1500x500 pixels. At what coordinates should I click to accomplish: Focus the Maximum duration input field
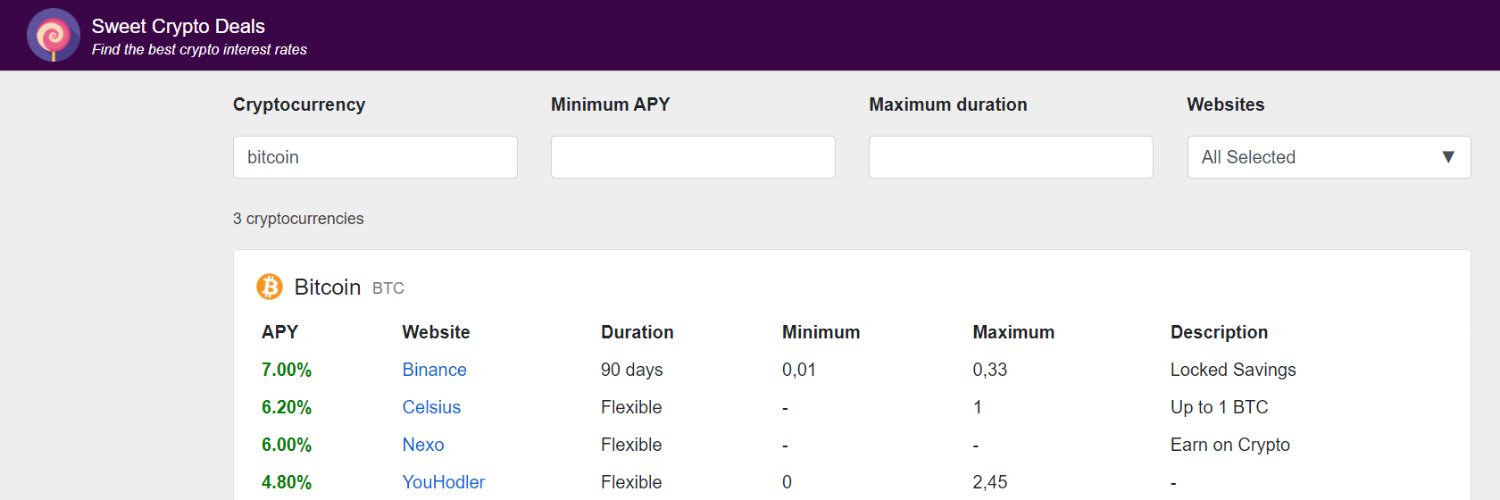1011,157
